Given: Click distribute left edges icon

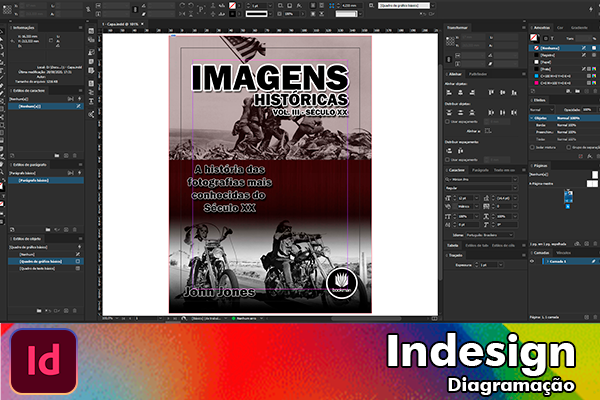Looking at the screenshot, I should click(x=491, y=113).
